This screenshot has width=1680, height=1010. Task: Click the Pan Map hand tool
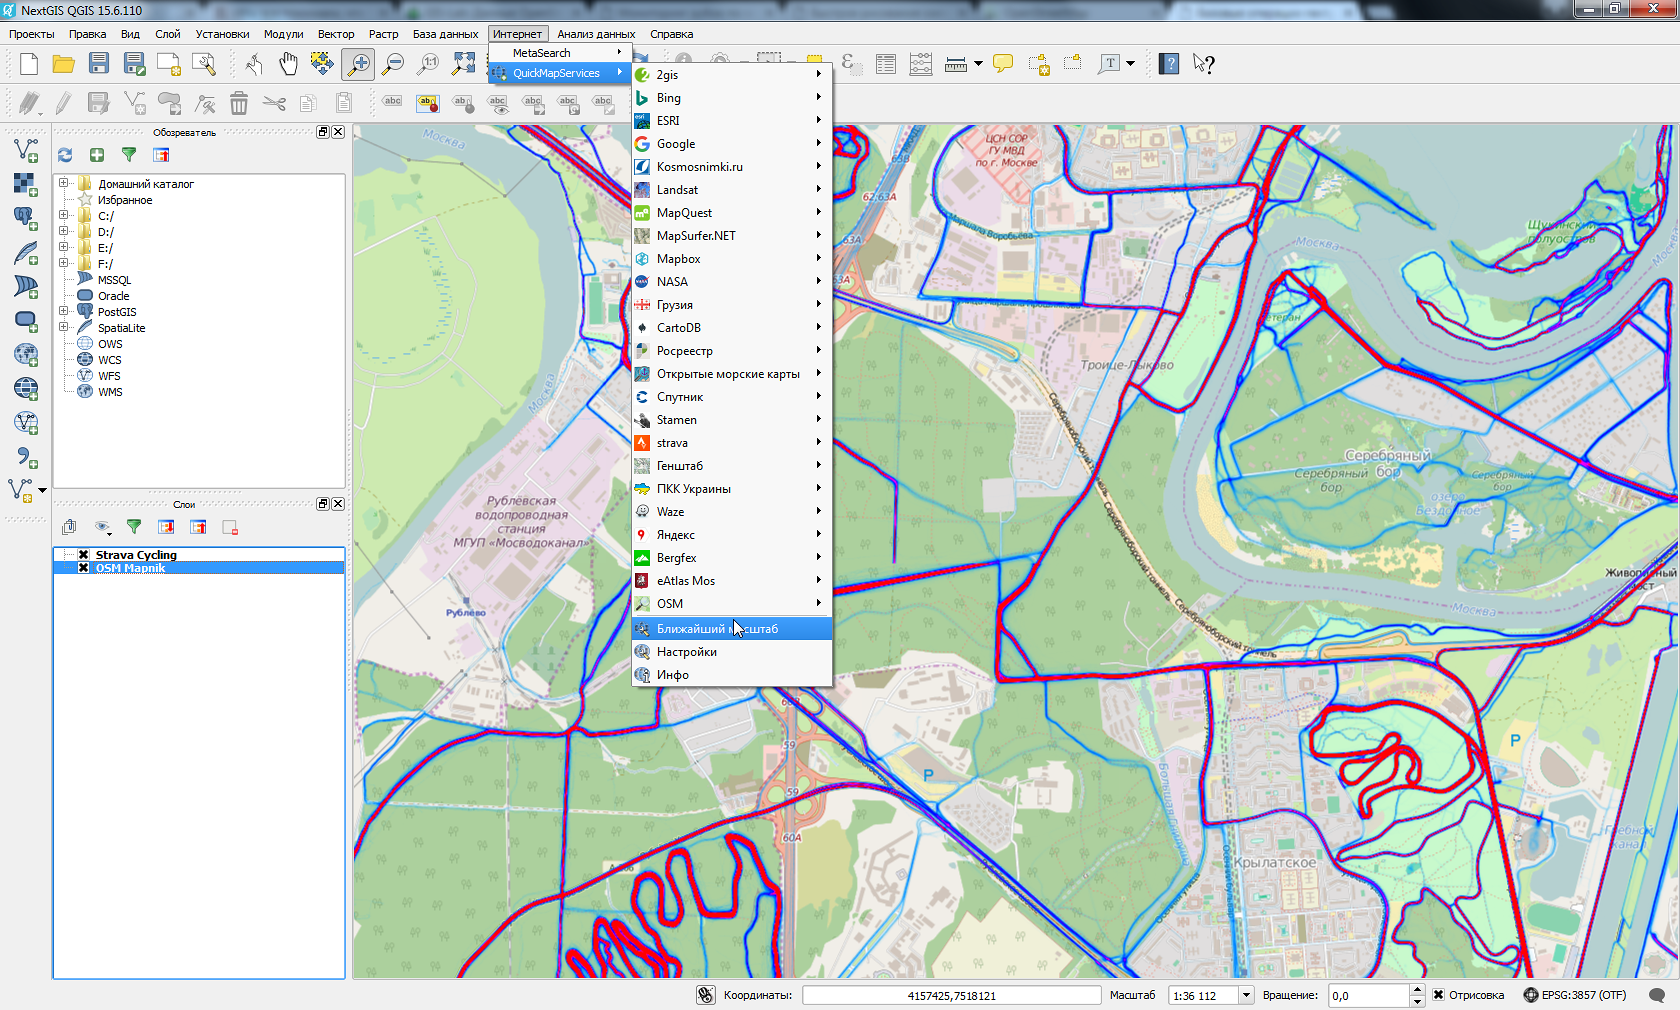[x=288, y=64]
